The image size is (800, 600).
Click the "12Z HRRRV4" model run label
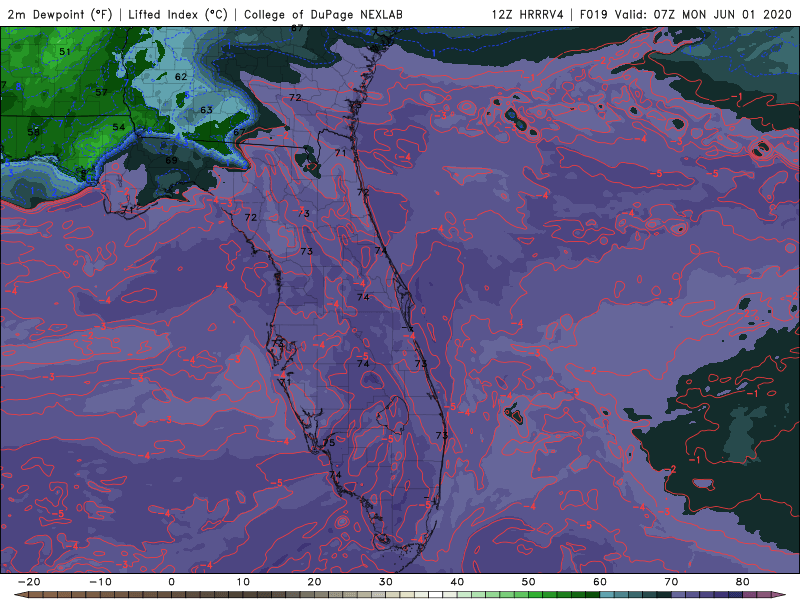click(528, 14)
